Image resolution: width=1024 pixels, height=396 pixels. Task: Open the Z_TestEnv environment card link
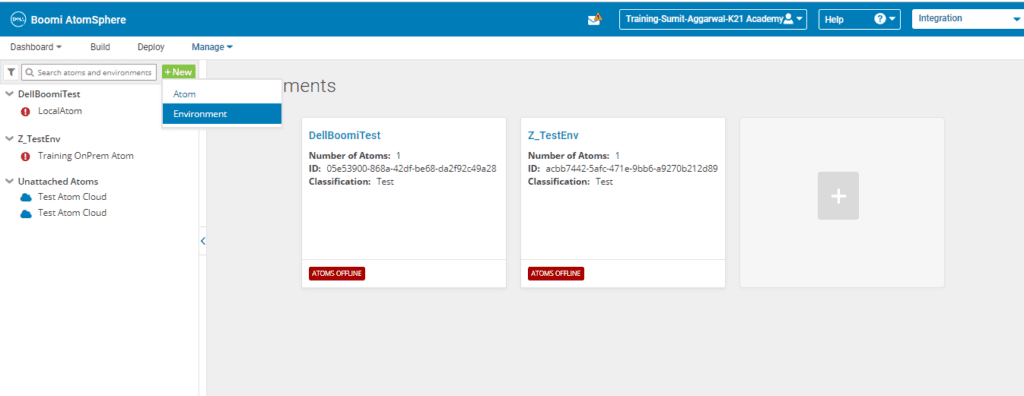pos(553,135)
